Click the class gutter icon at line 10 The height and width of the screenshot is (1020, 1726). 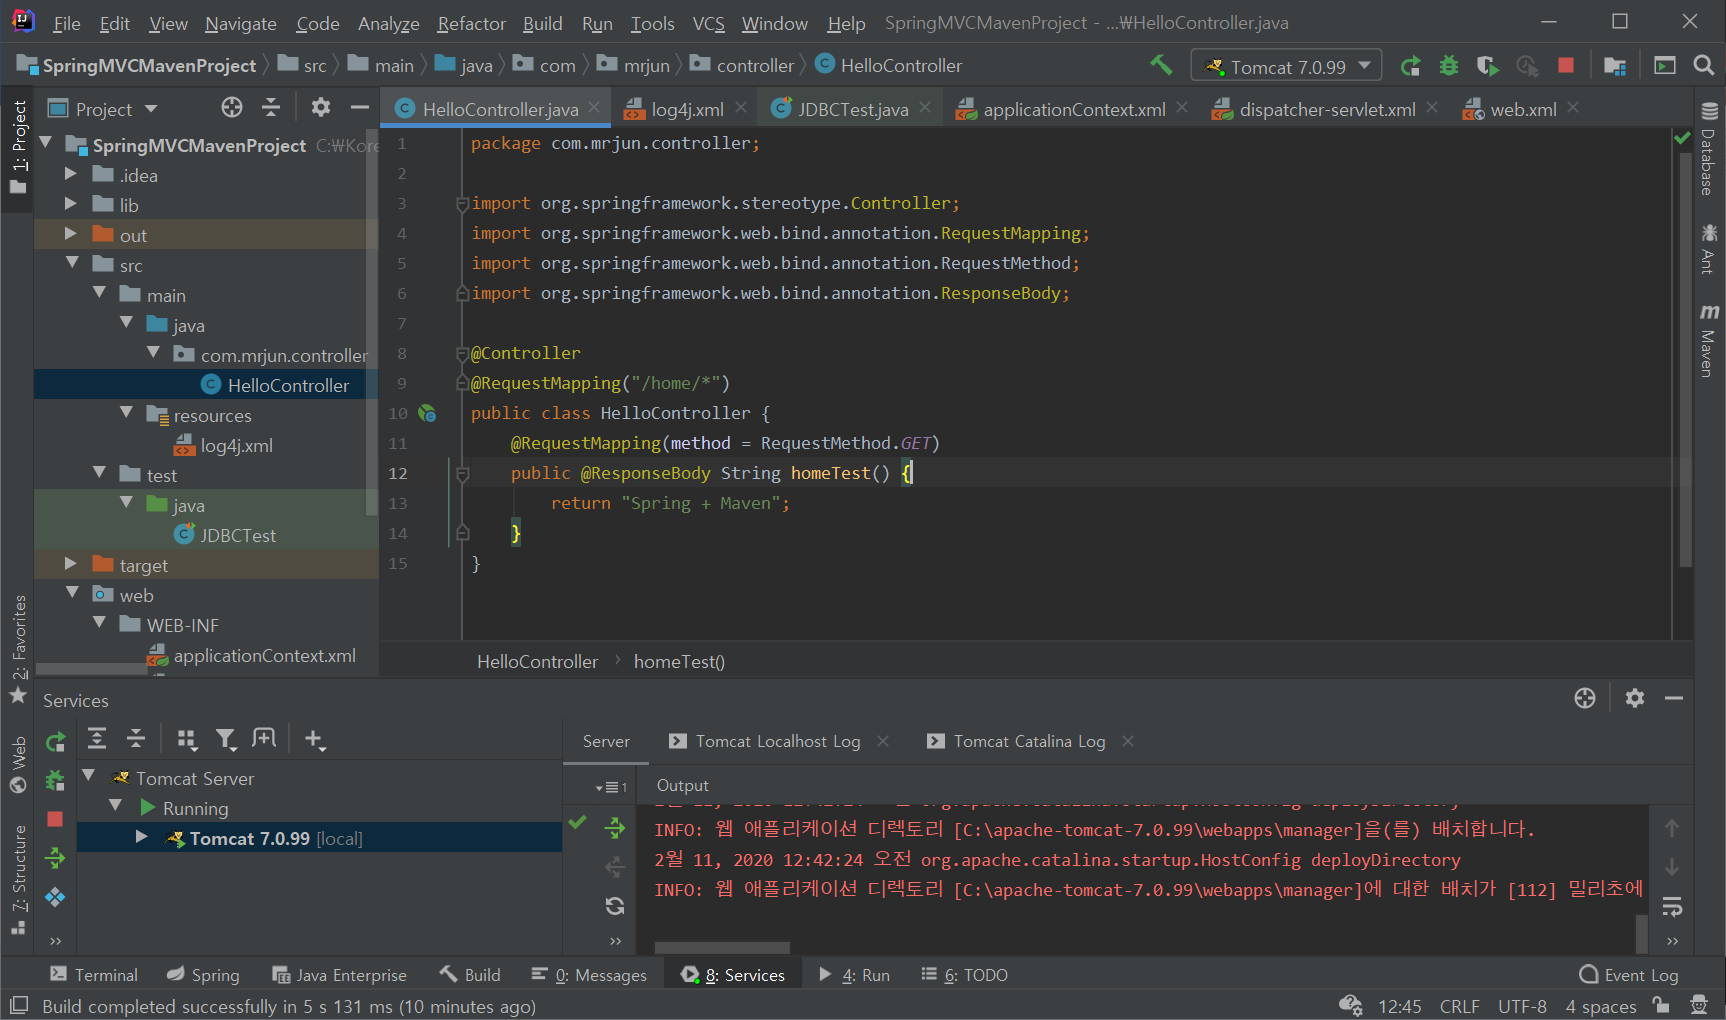pyautogui.click(x=427, y=413)
